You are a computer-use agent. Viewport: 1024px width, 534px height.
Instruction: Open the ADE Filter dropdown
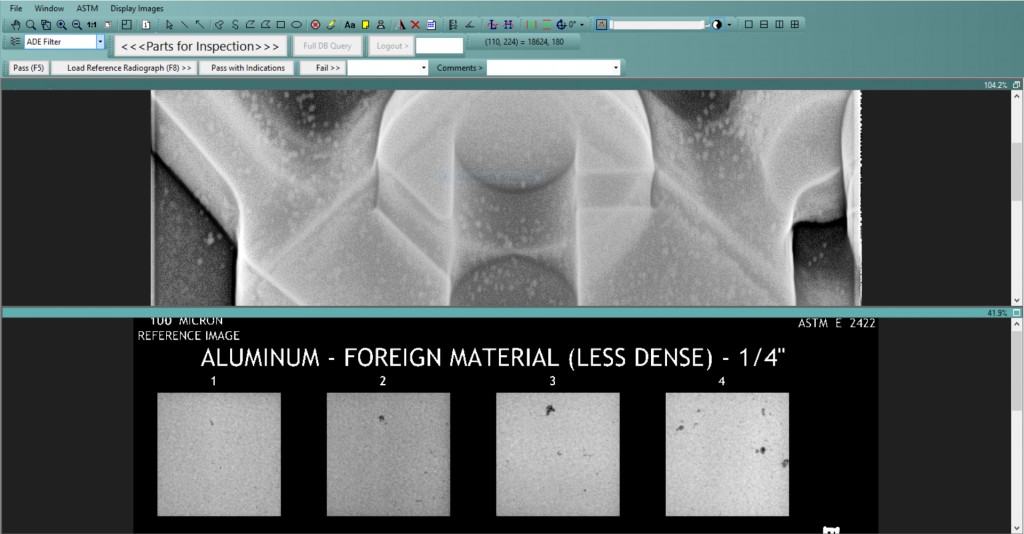[x=100, y=42]
